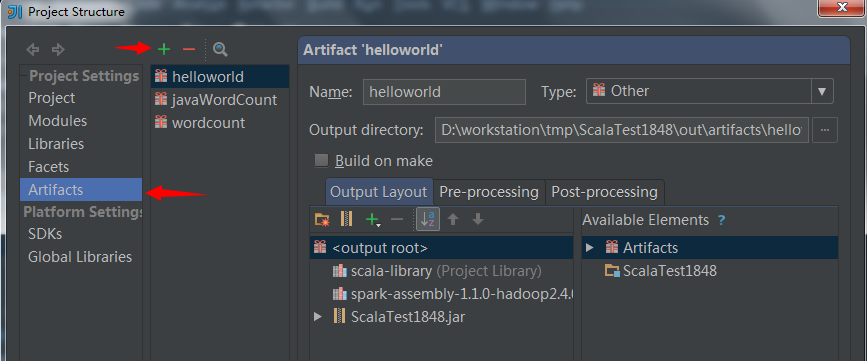867x361 pixels.
Task: Click the Output directory path field
Action: click(622, 130)
